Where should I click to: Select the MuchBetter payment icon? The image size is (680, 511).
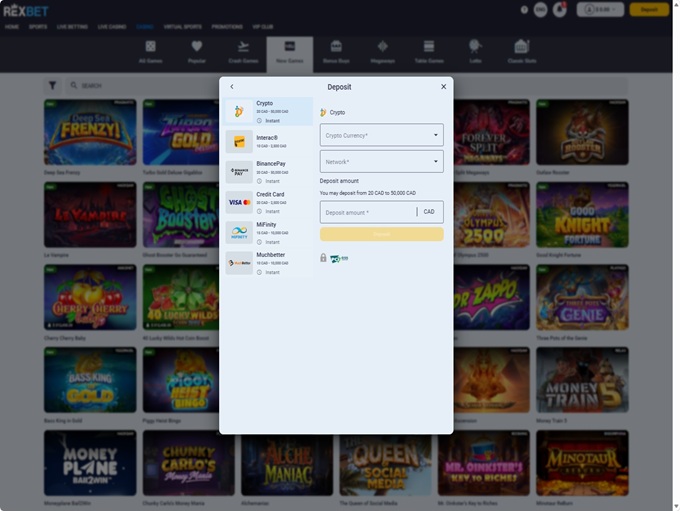pyautogui.click(x=239, y=263)
